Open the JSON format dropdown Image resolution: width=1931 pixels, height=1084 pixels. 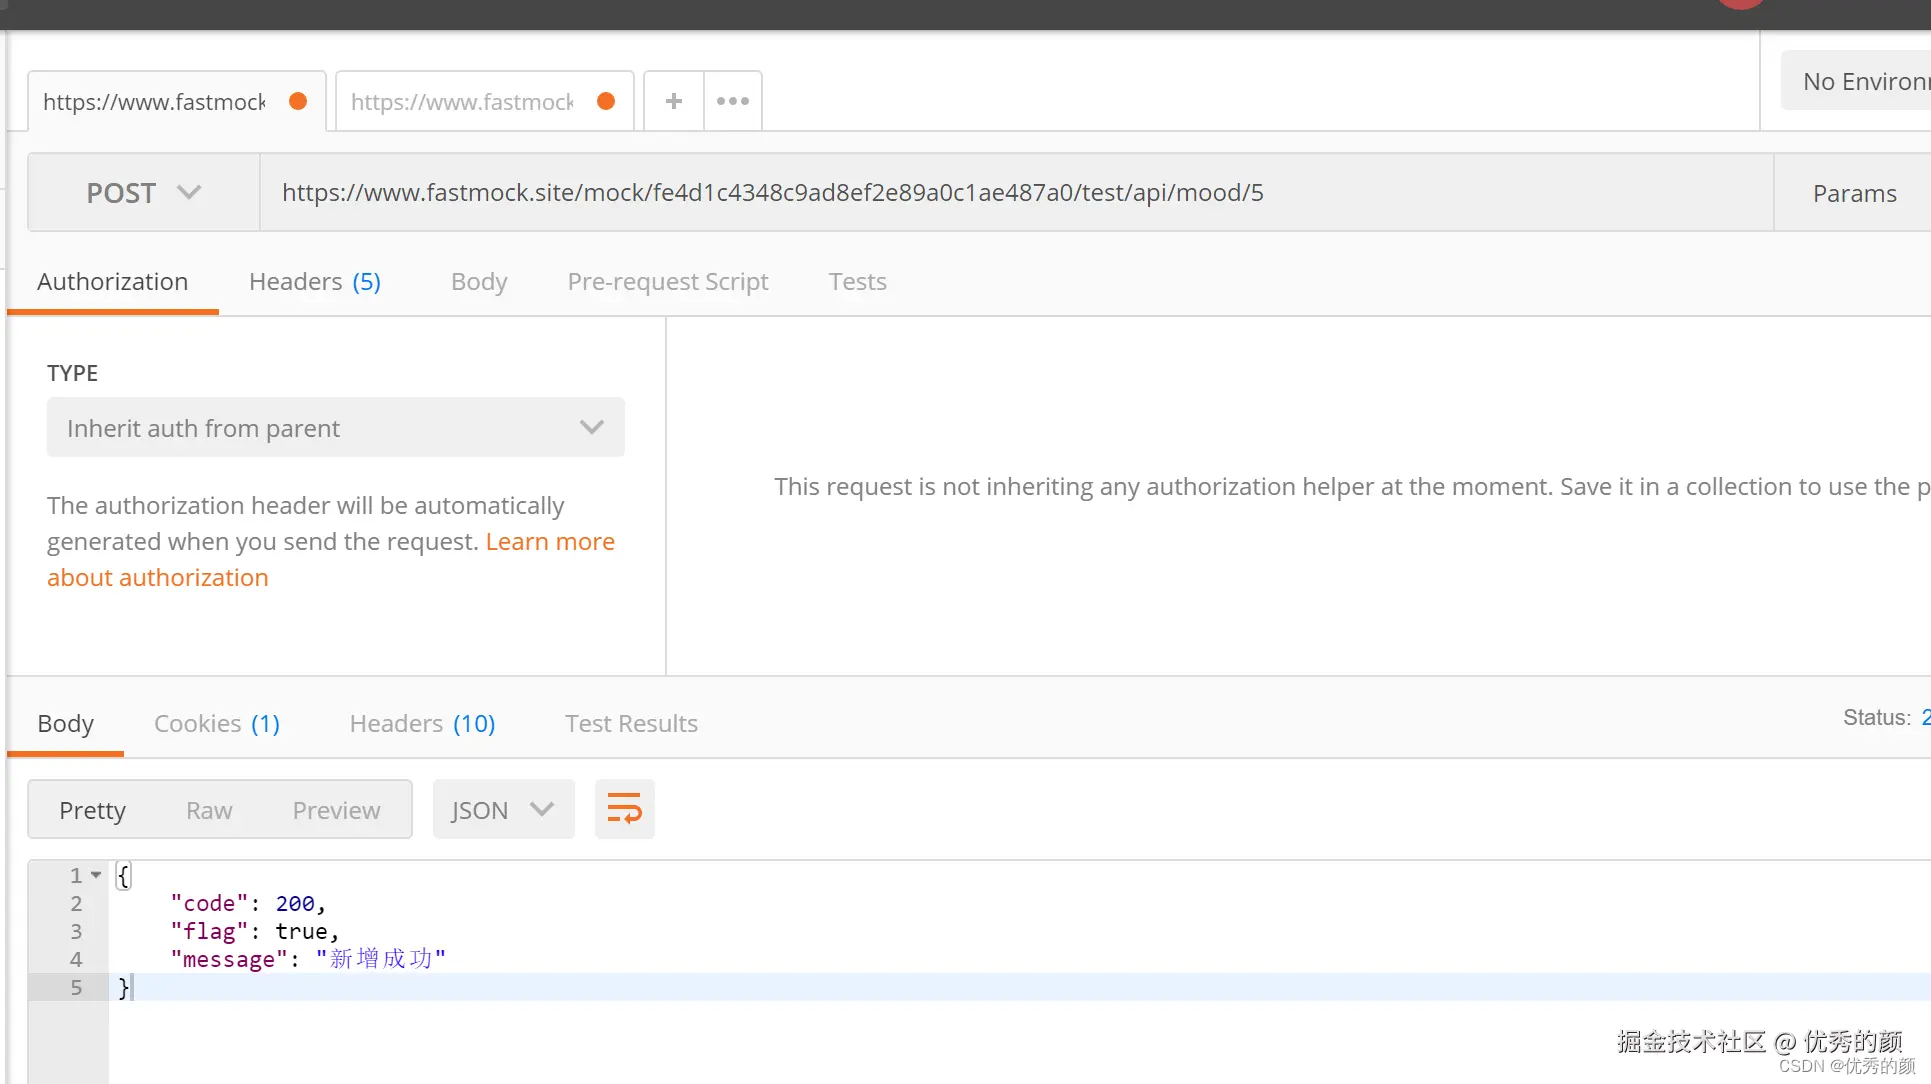[x=503, y=810]
